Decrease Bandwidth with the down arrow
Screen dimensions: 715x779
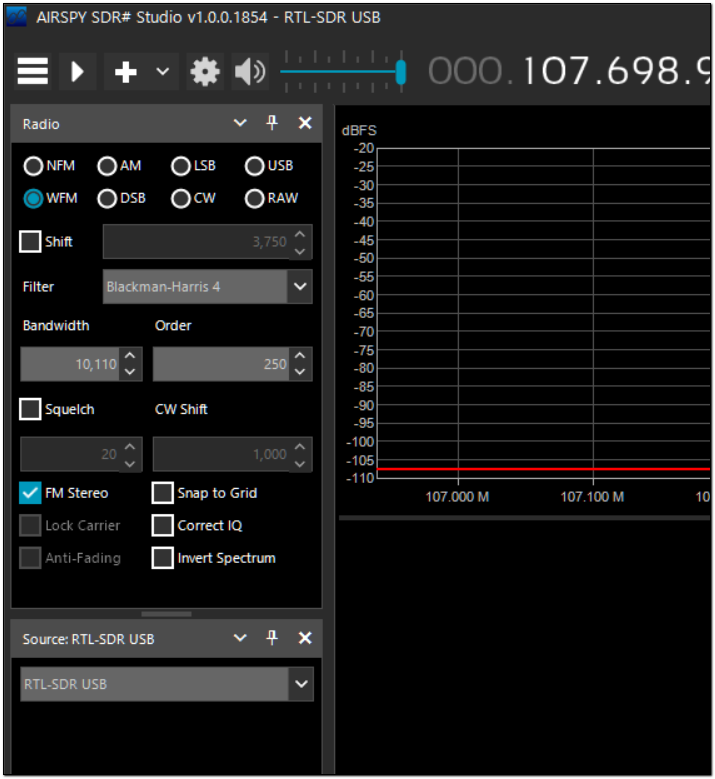(x=130, y=372)
